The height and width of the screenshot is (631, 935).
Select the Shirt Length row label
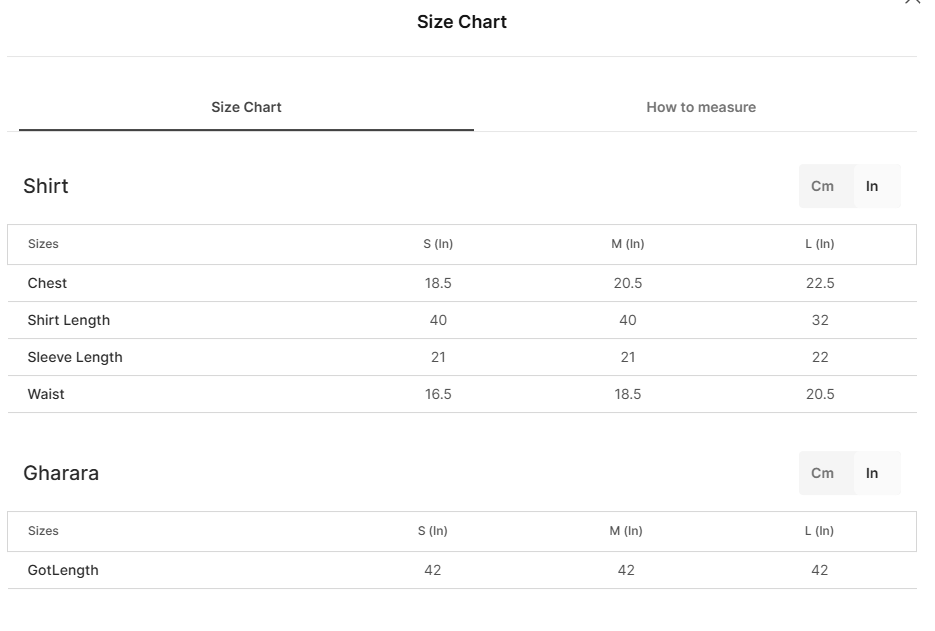coord(69,320)
